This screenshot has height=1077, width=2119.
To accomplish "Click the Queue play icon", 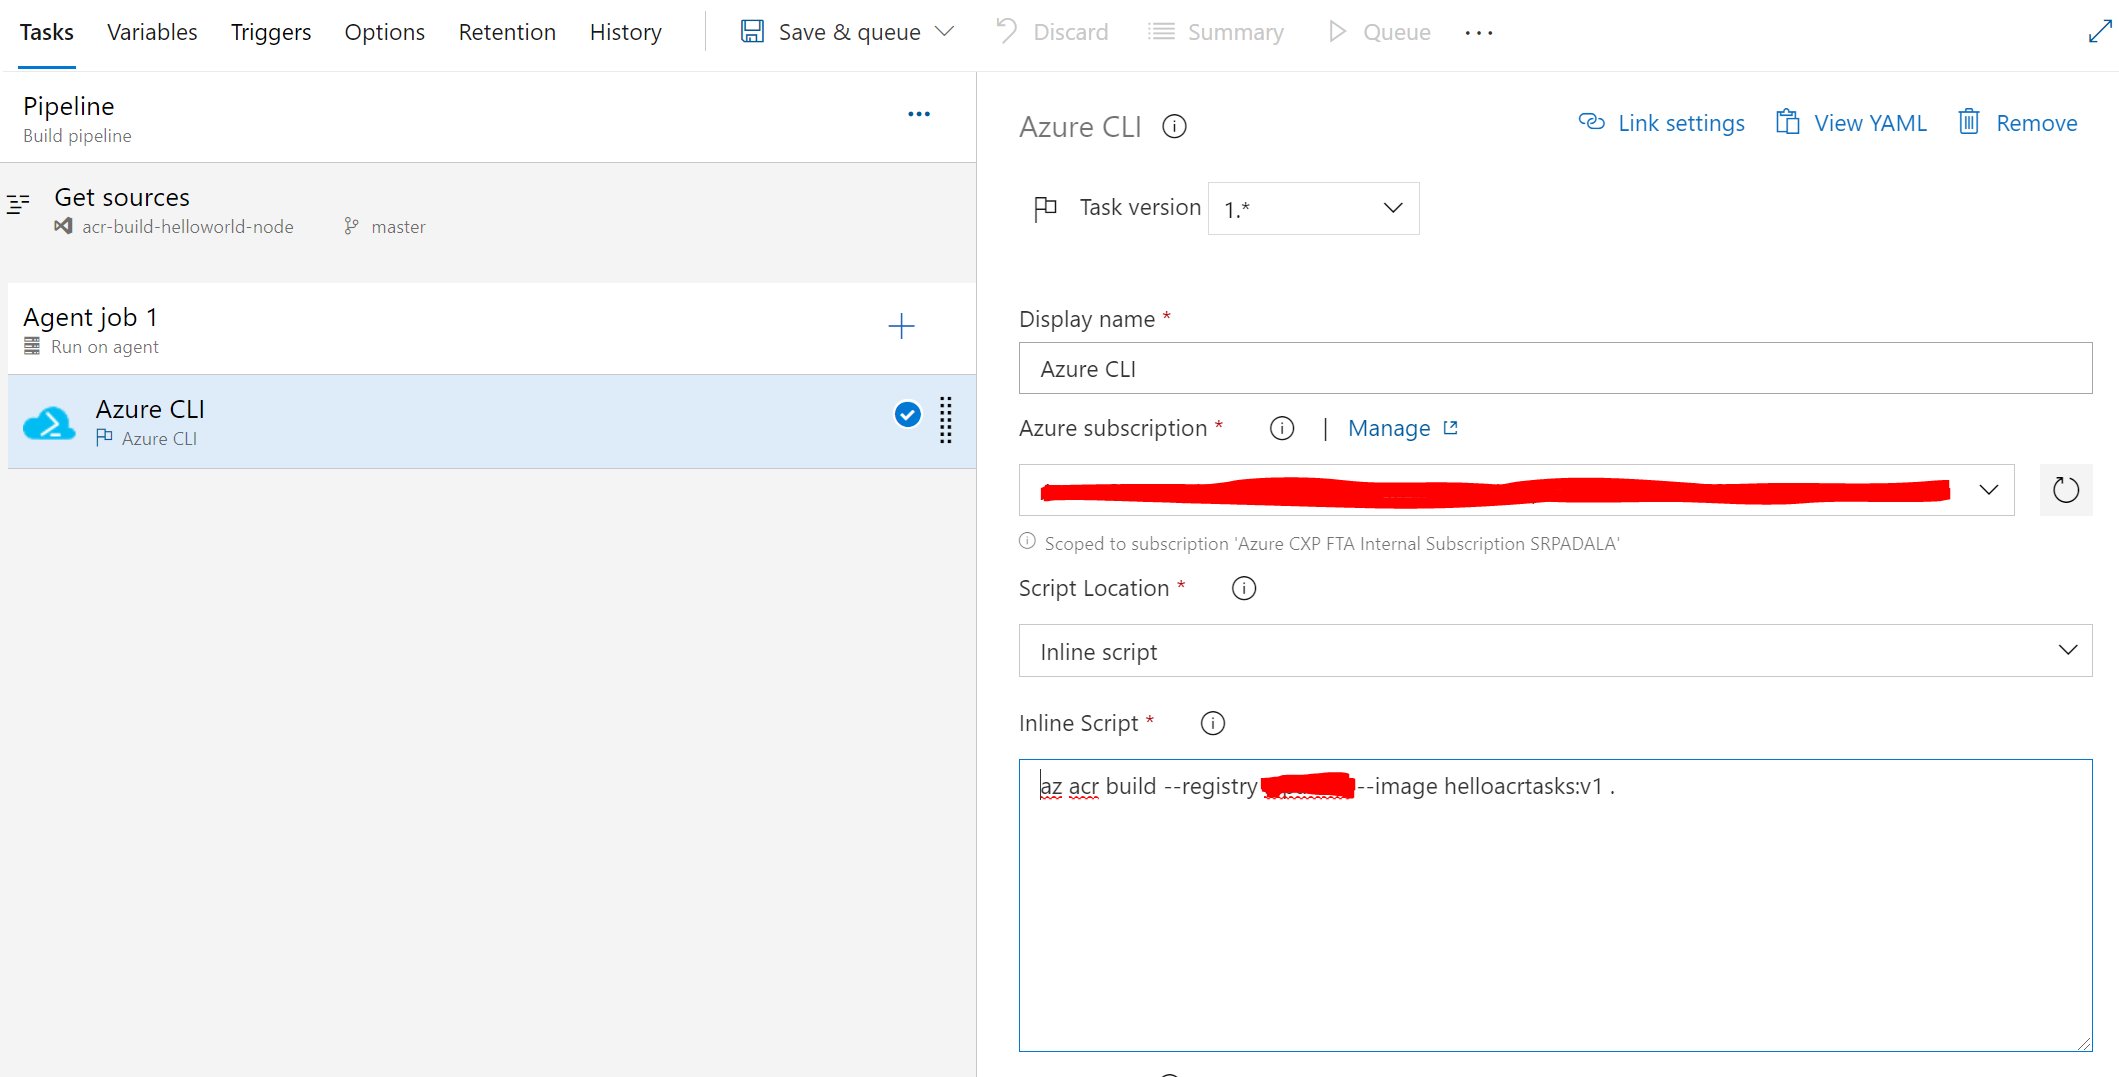I will coord(1337,31).
